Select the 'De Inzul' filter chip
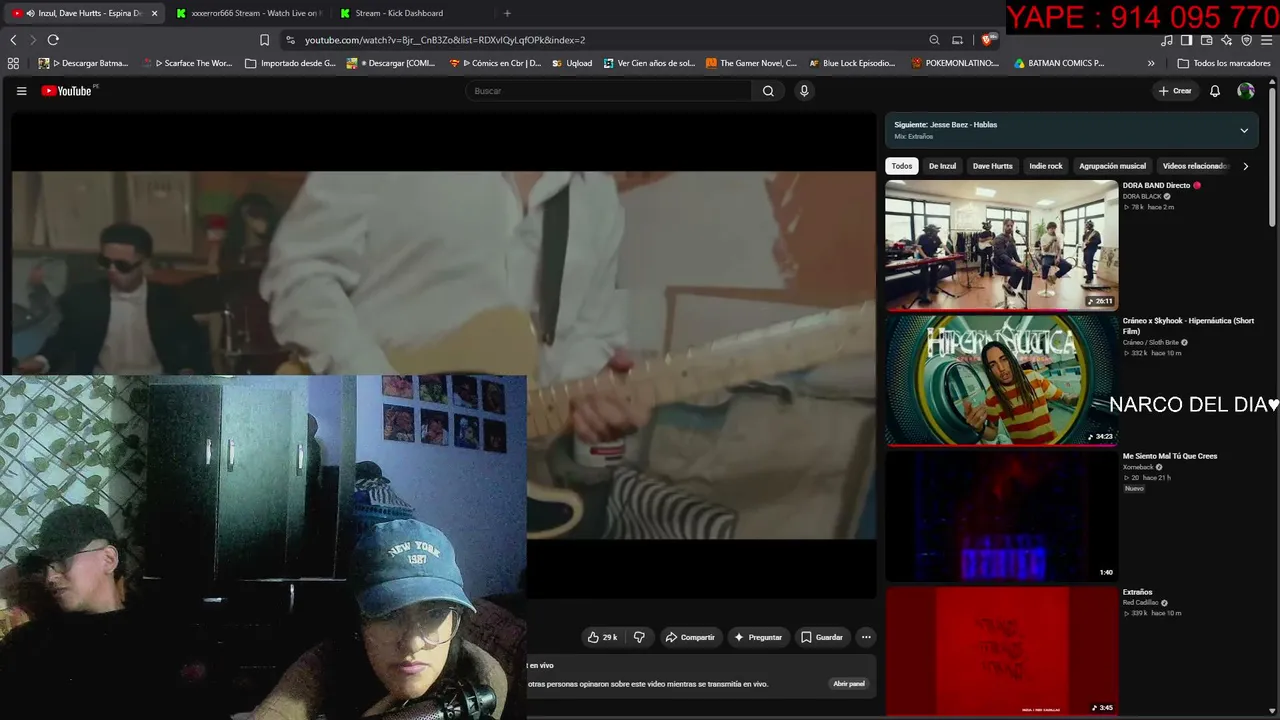1280x720 pixels. tap(942, 166)
